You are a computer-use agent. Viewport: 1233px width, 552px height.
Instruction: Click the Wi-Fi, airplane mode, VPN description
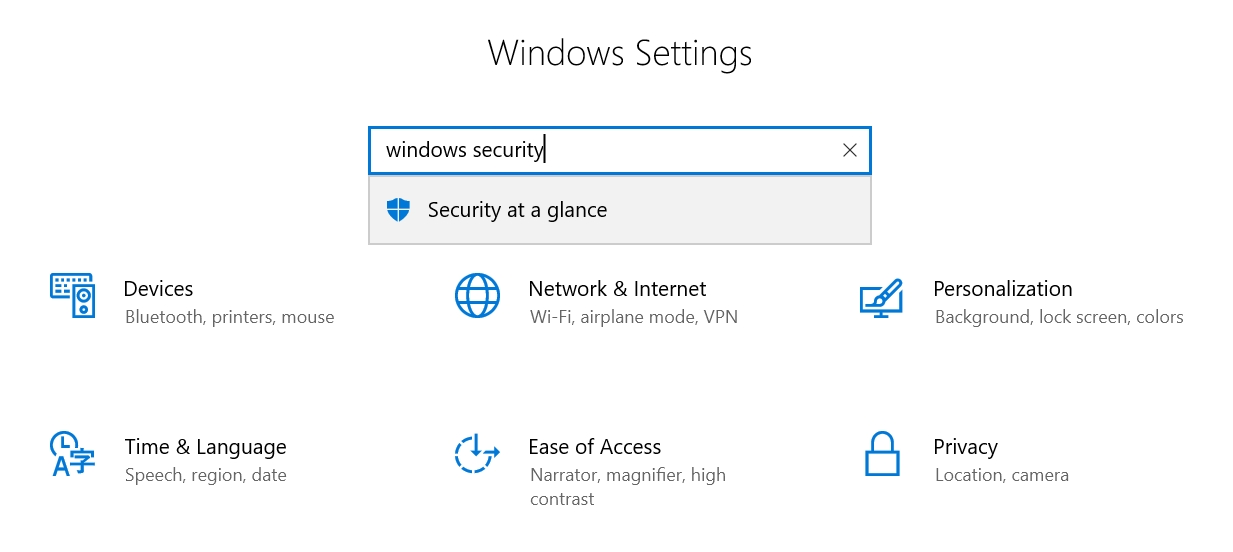[x=633, y=317]
